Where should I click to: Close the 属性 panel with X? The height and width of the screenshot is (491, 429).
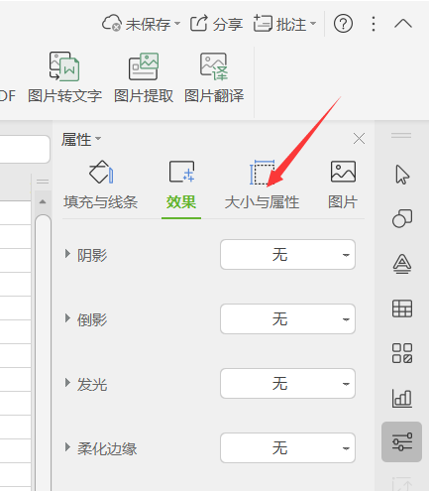[x=359, y=139]
